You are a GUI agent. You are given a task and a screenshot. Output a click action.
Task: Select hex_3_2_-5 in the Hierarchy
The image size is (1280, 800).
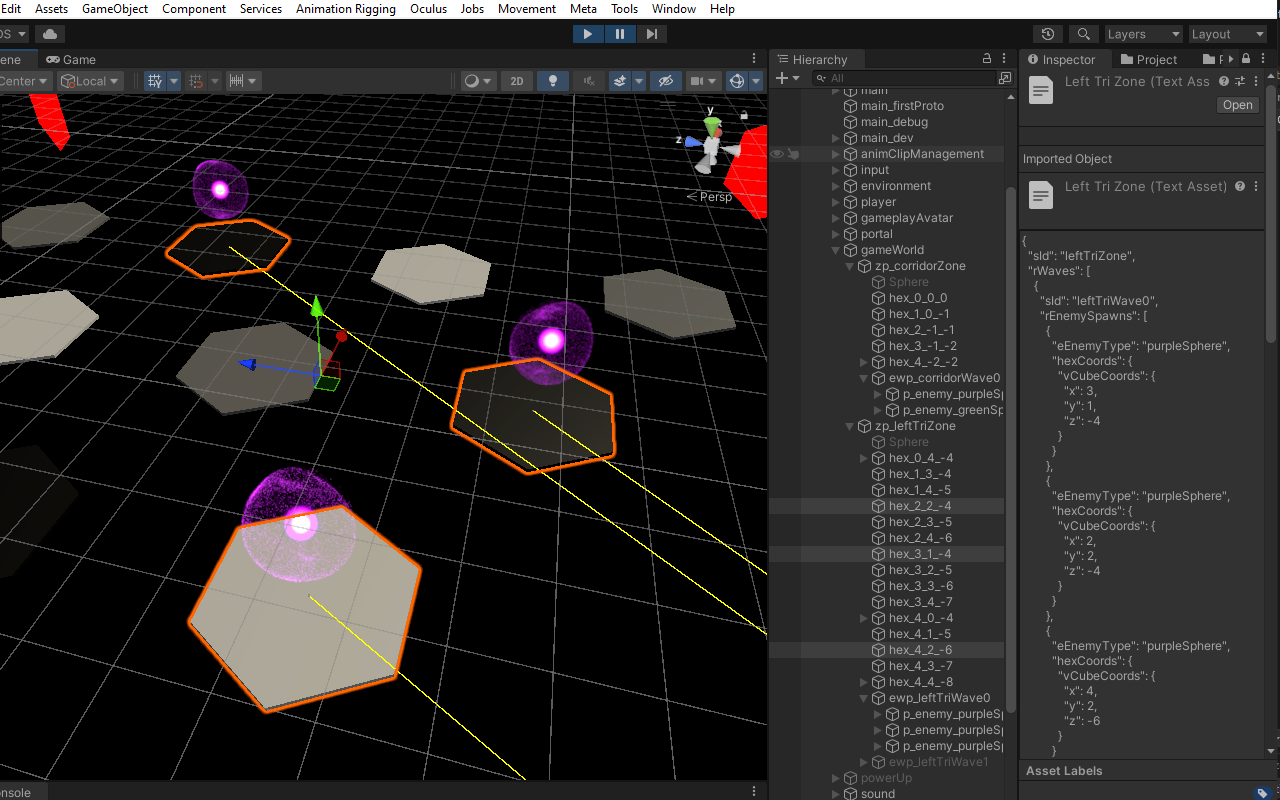tap(919, 570)
